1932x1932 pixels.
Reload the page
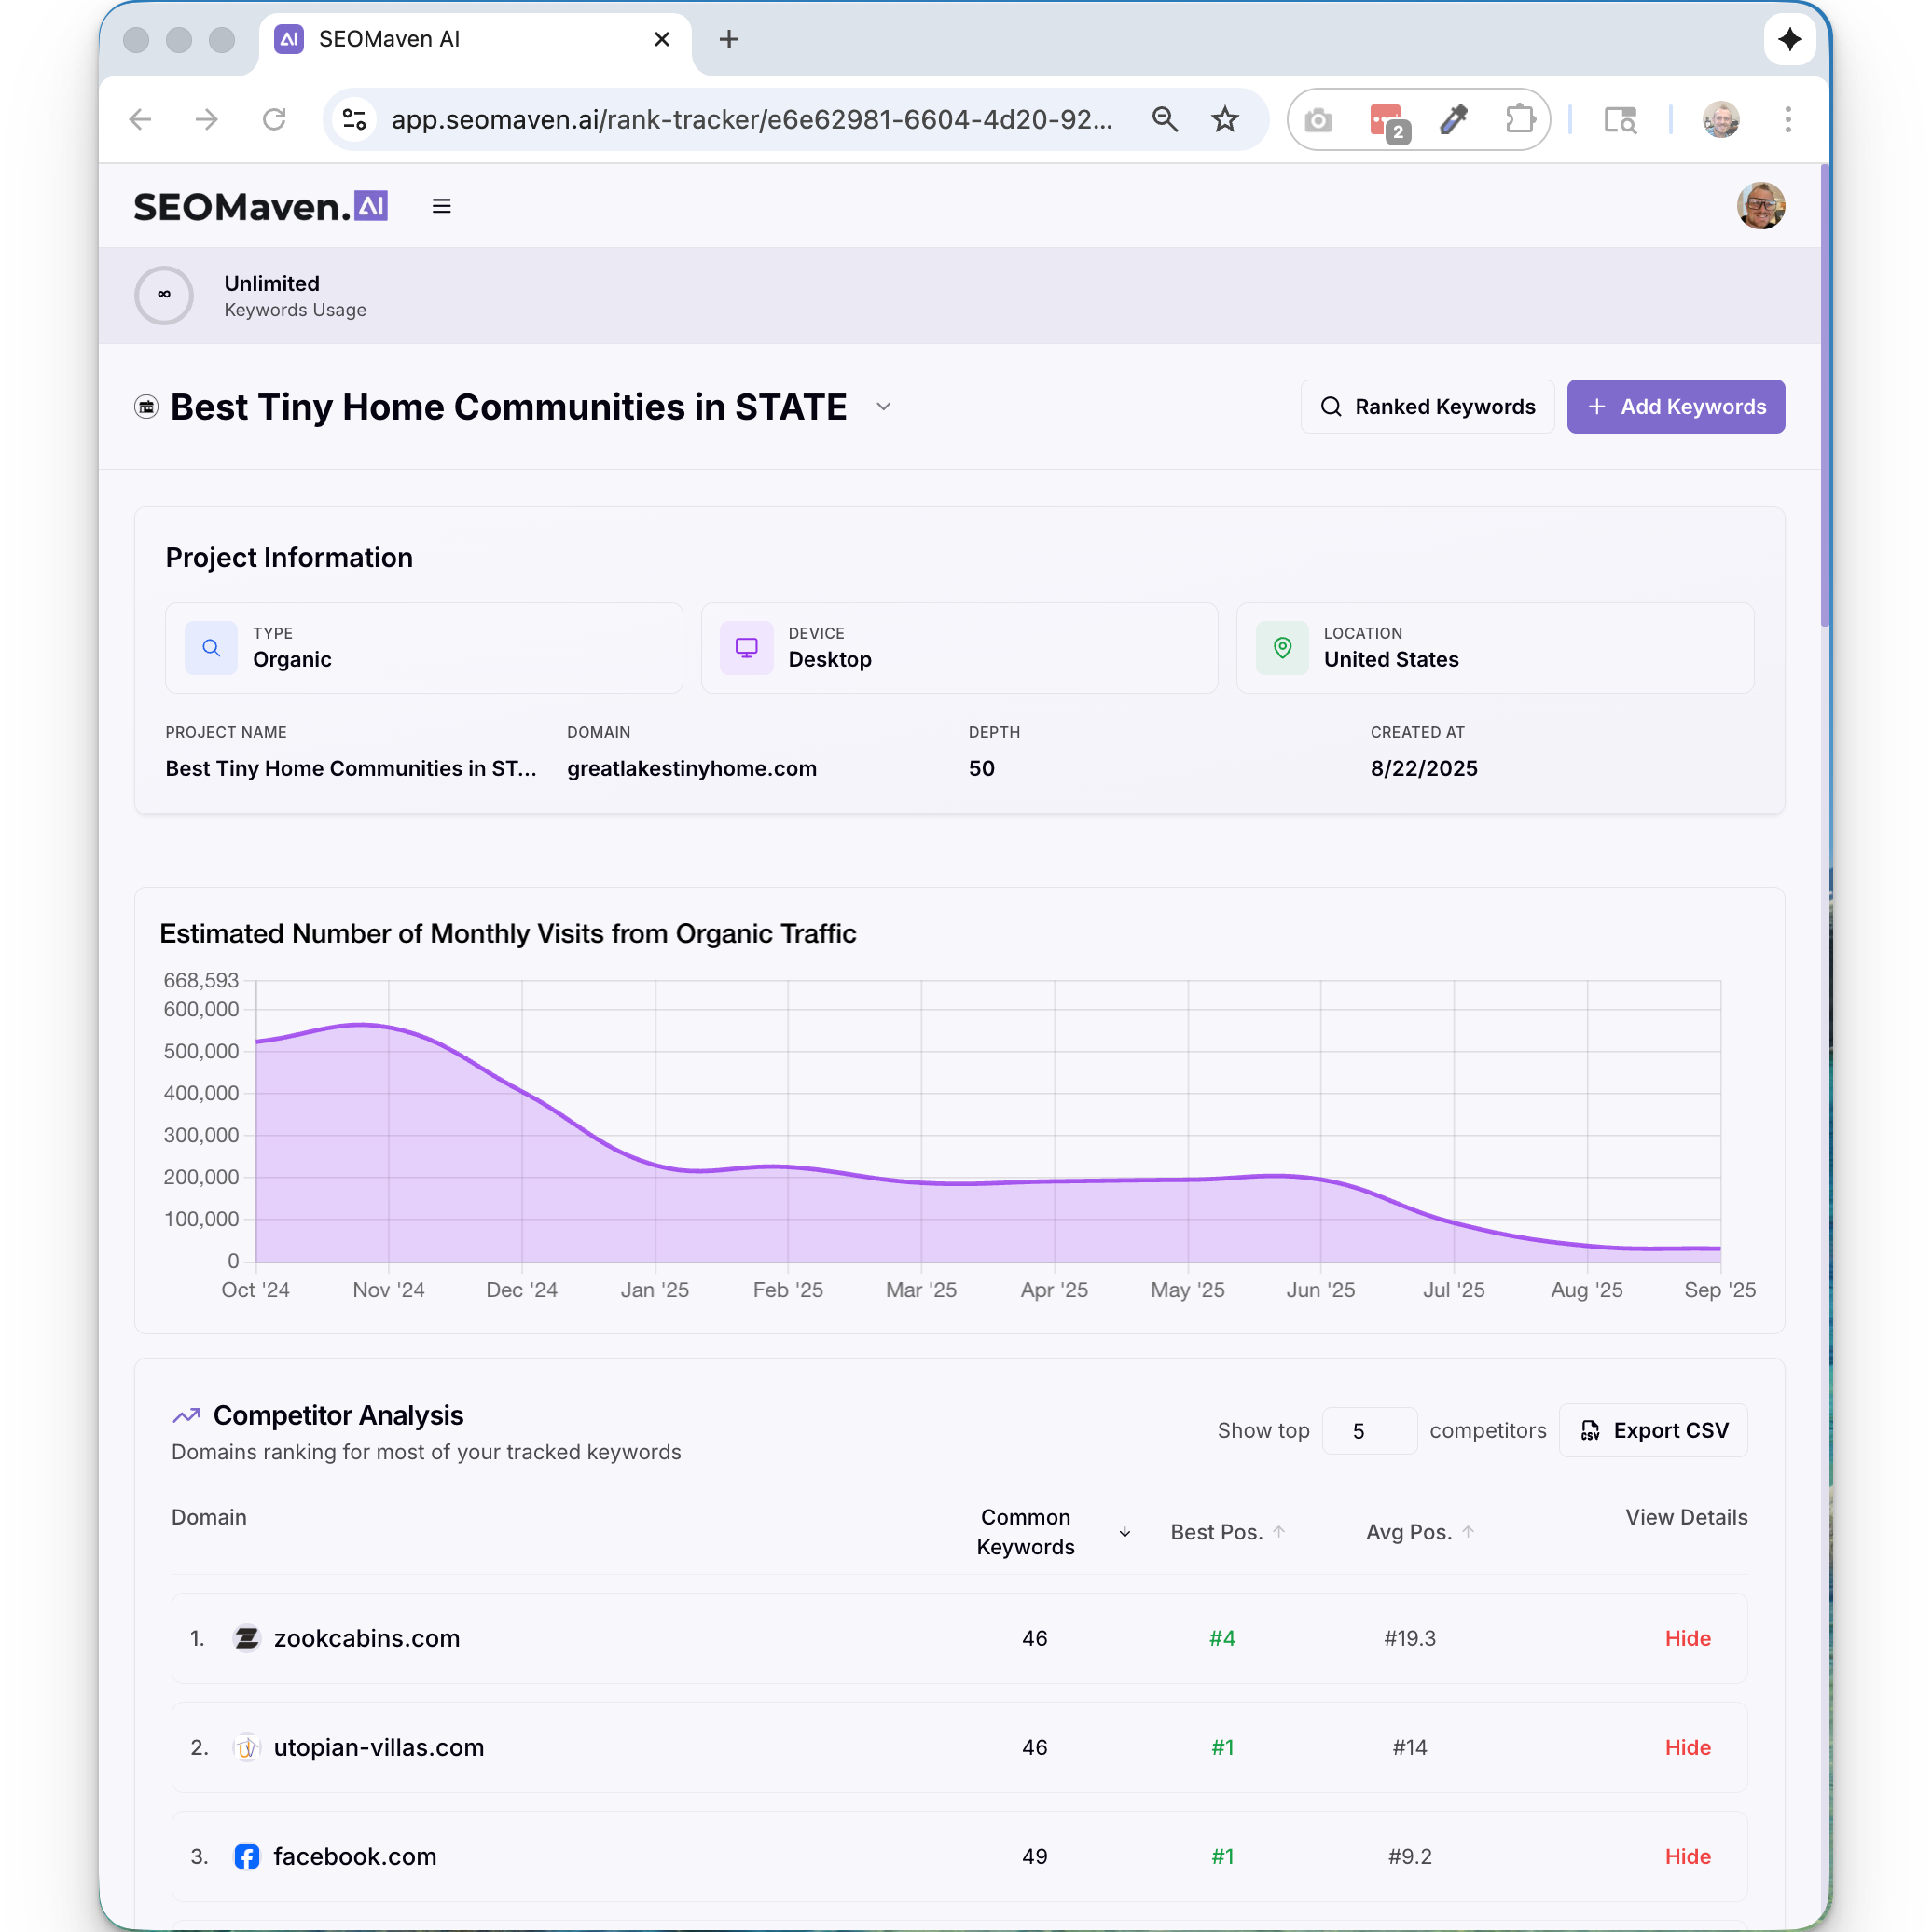[x=274, y=120]
